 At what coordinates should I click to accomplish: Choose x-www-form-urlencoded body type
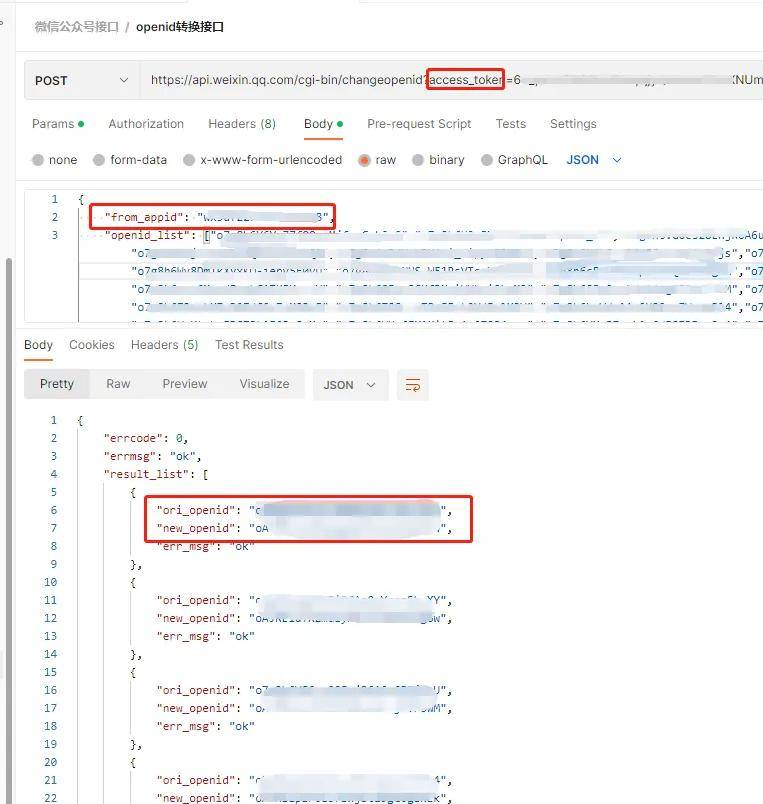[x=189, y=160]
